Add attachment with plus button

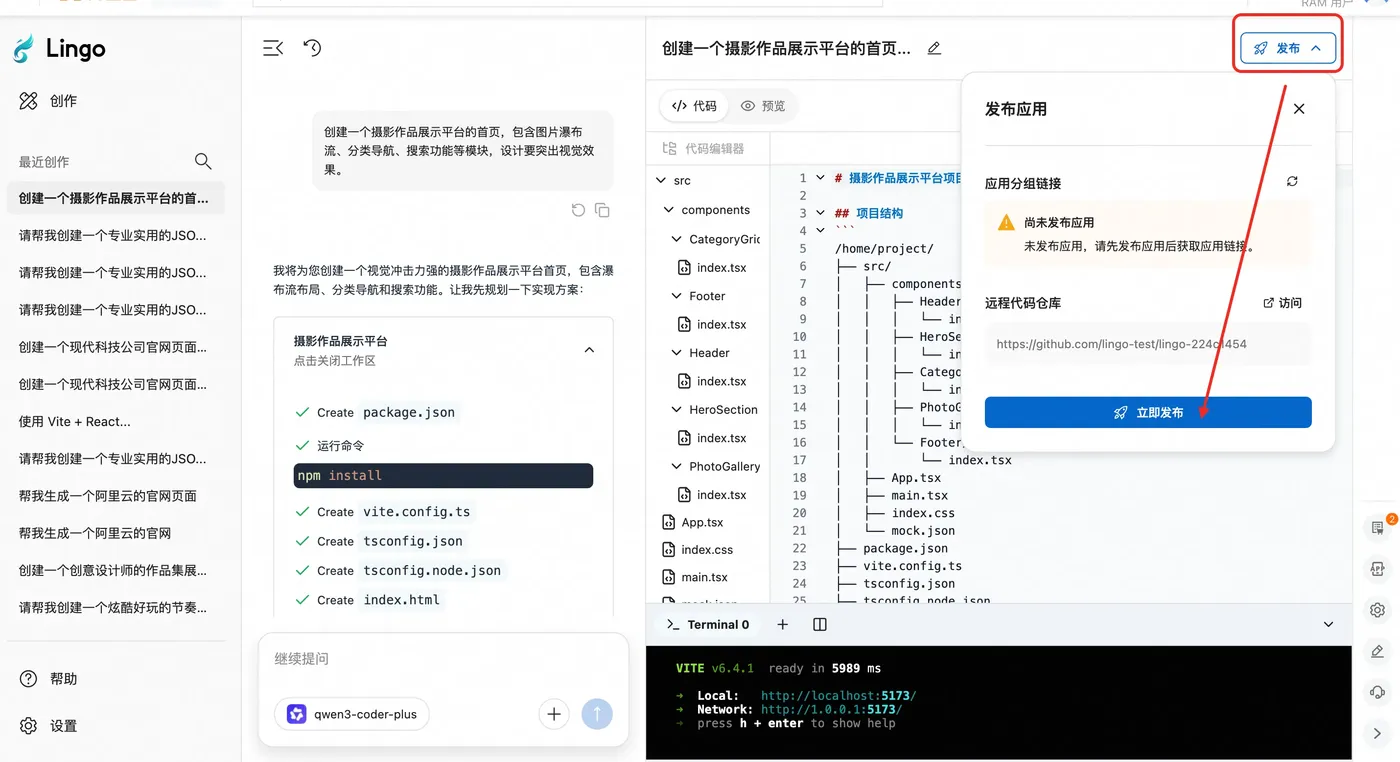(x=554, y=714)
